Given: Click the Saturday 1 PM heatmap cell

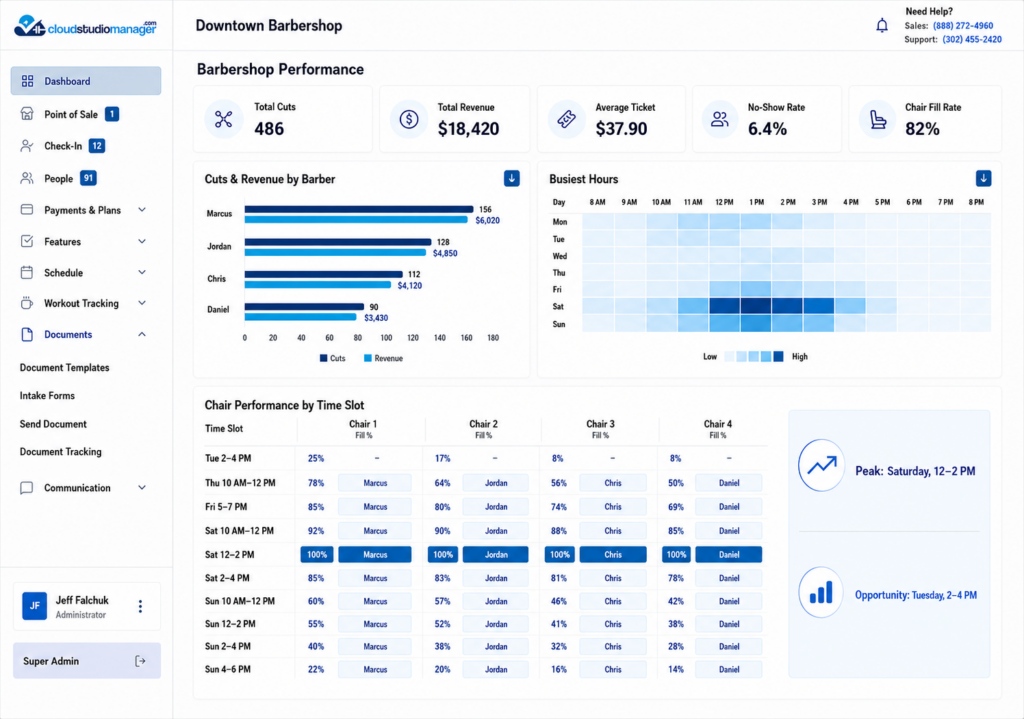Looking at the screenshot, I should click(756, 306).
